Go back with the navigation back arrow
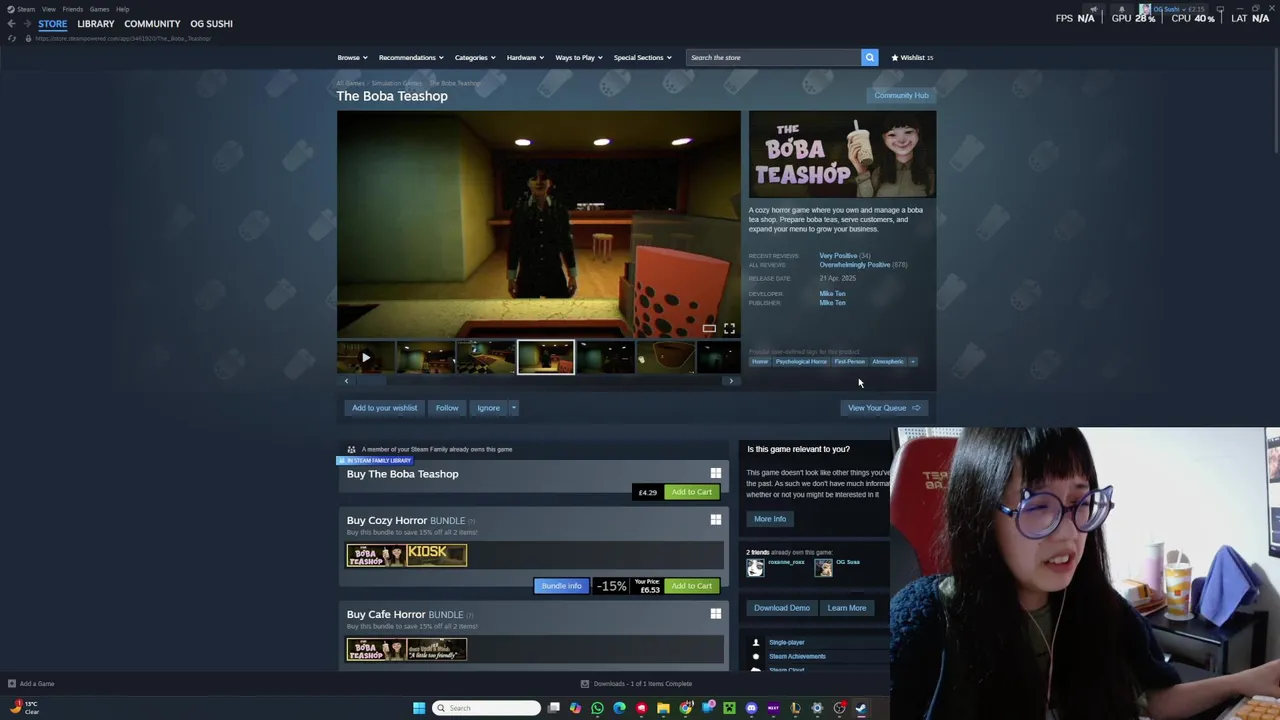Screen dimensions: 1280x720 click(11, 23)
